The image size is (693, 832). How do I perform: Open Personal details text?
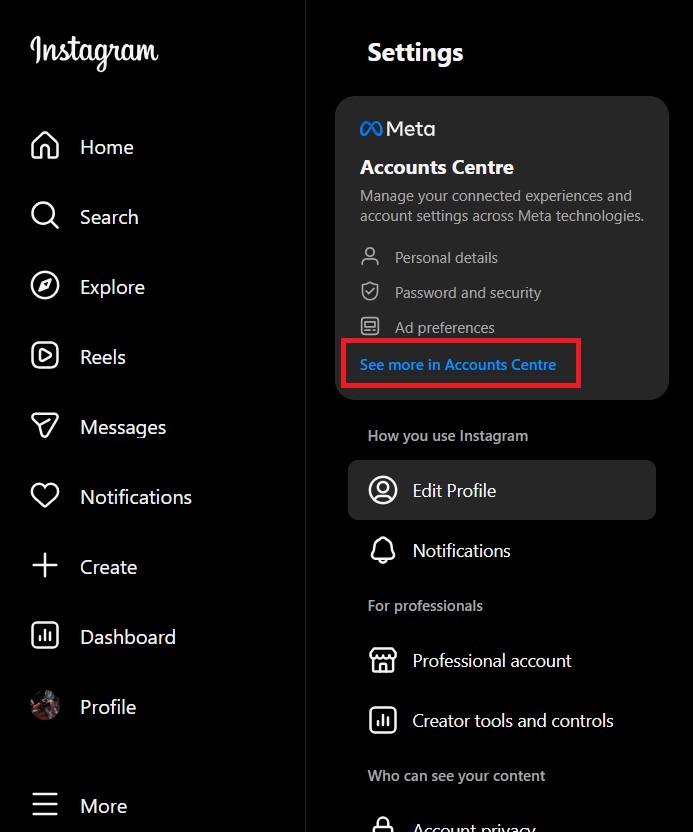pyautogui.click(x=446, y=258)
